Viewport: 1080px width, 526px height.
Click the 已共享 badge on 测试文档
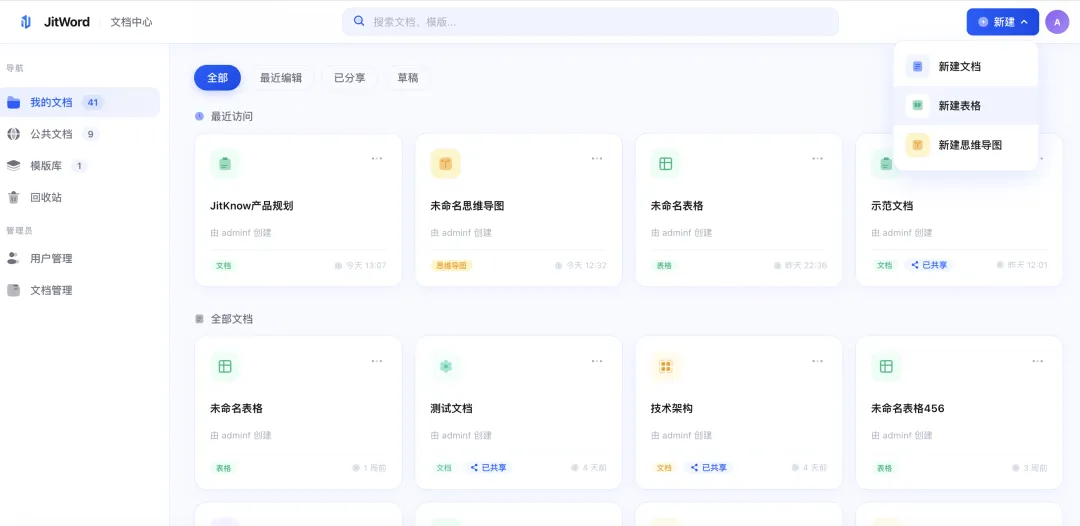pos(489,467)
